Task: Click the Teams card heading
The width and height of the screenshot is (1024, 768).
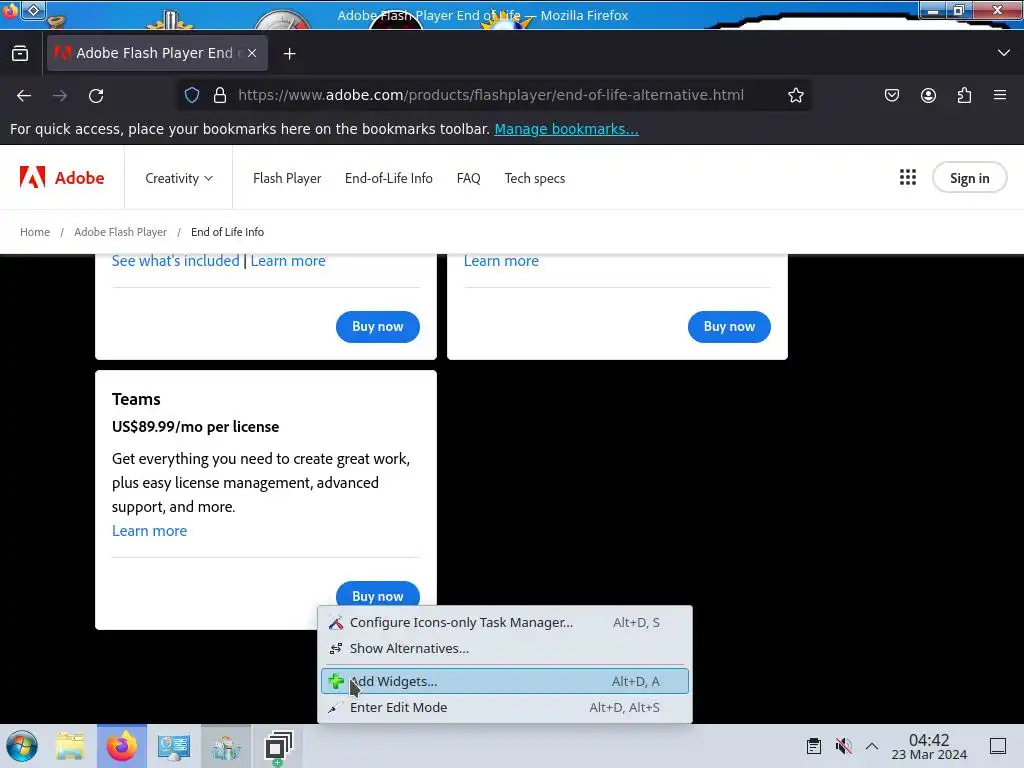Action: coord(136,399)
